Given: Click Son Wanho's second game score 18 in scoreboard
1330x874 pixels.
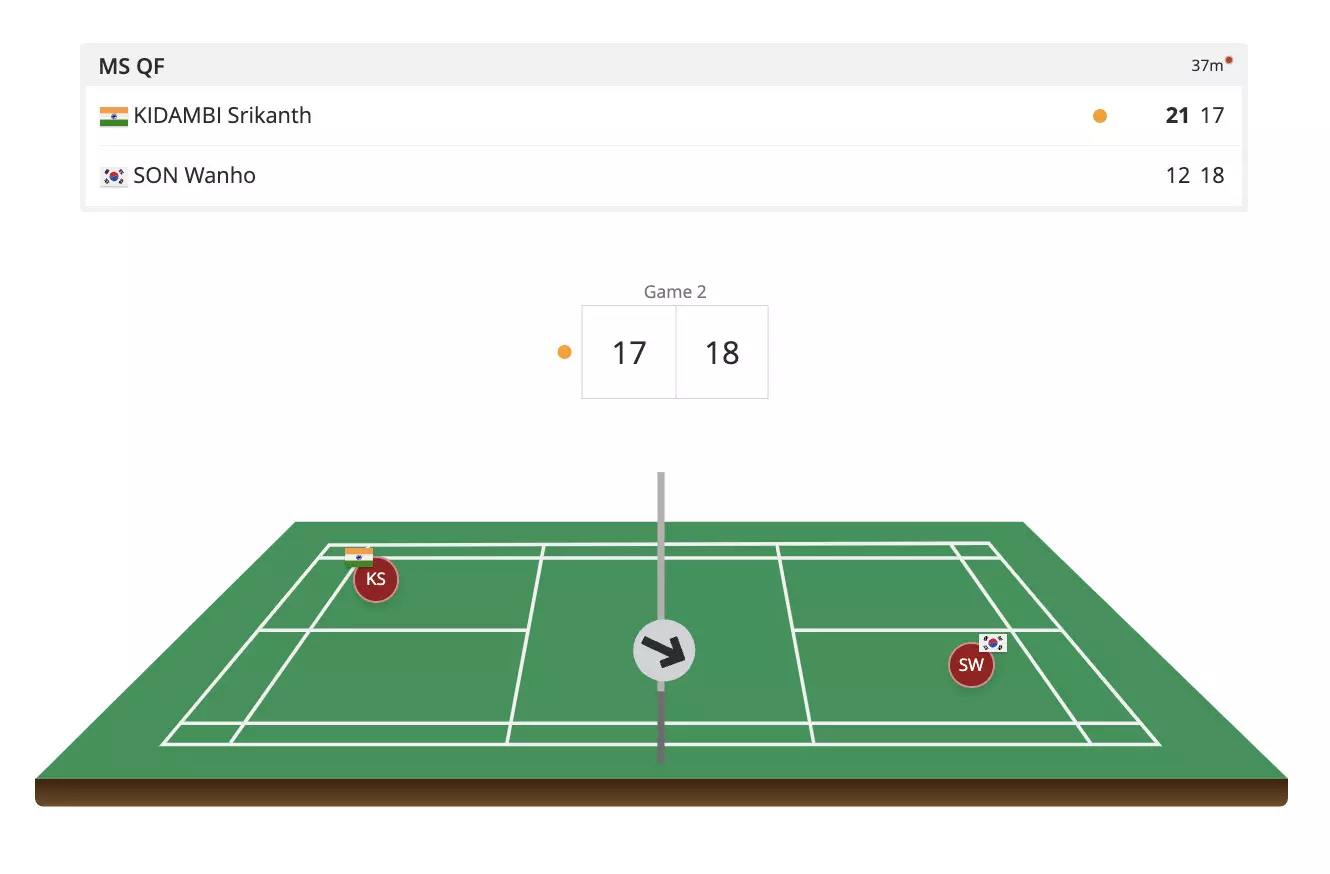Looking at the screenshot, I should pos(1212,176).
